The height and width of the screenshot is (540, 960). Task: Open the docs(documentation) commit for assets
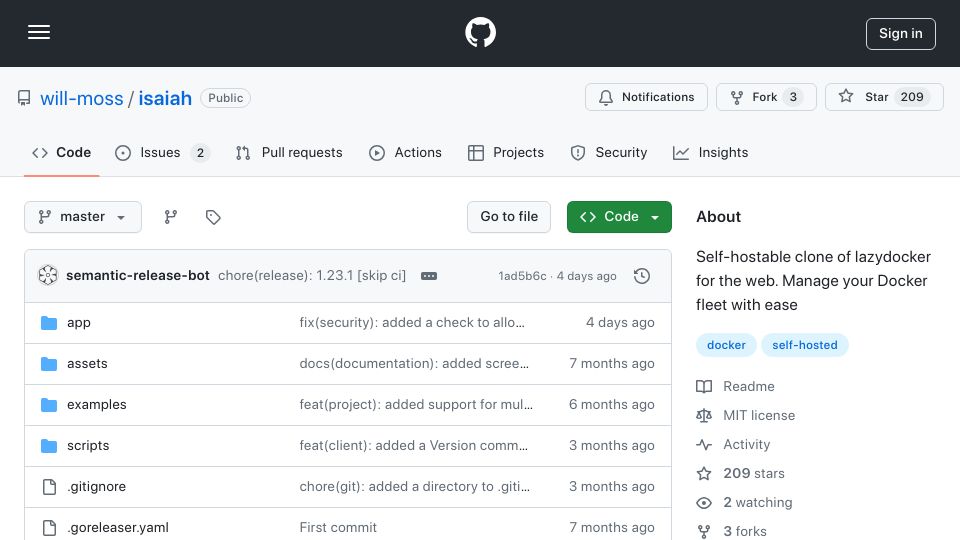(414, 364)
